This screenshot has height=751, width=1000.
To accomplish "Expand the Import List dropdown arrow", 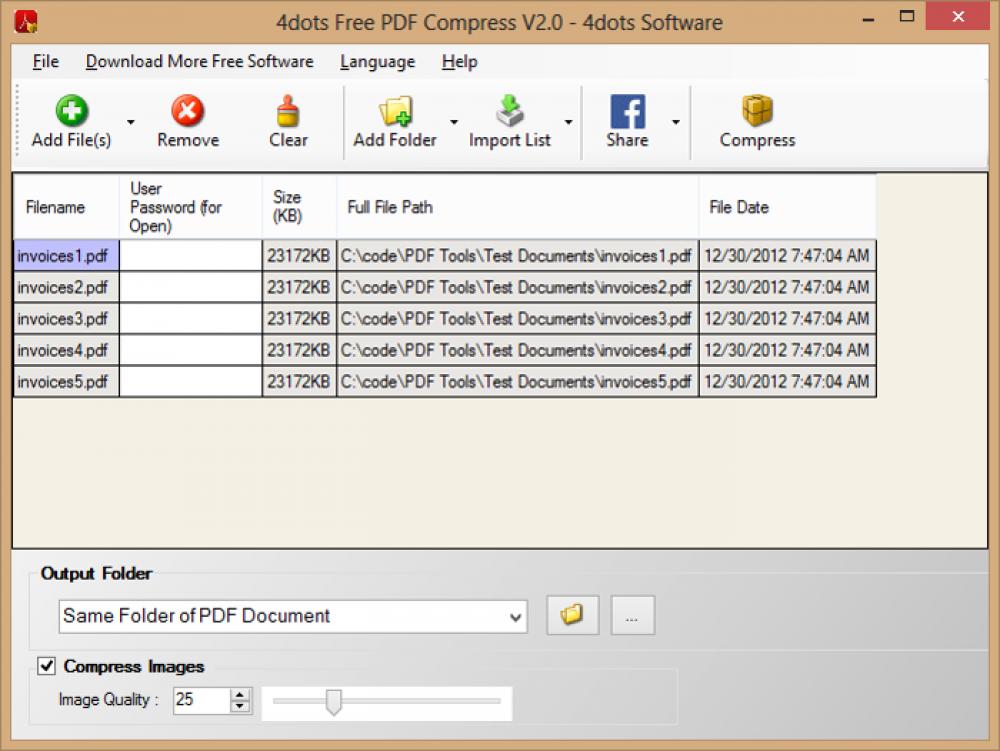I will [567, 120].
